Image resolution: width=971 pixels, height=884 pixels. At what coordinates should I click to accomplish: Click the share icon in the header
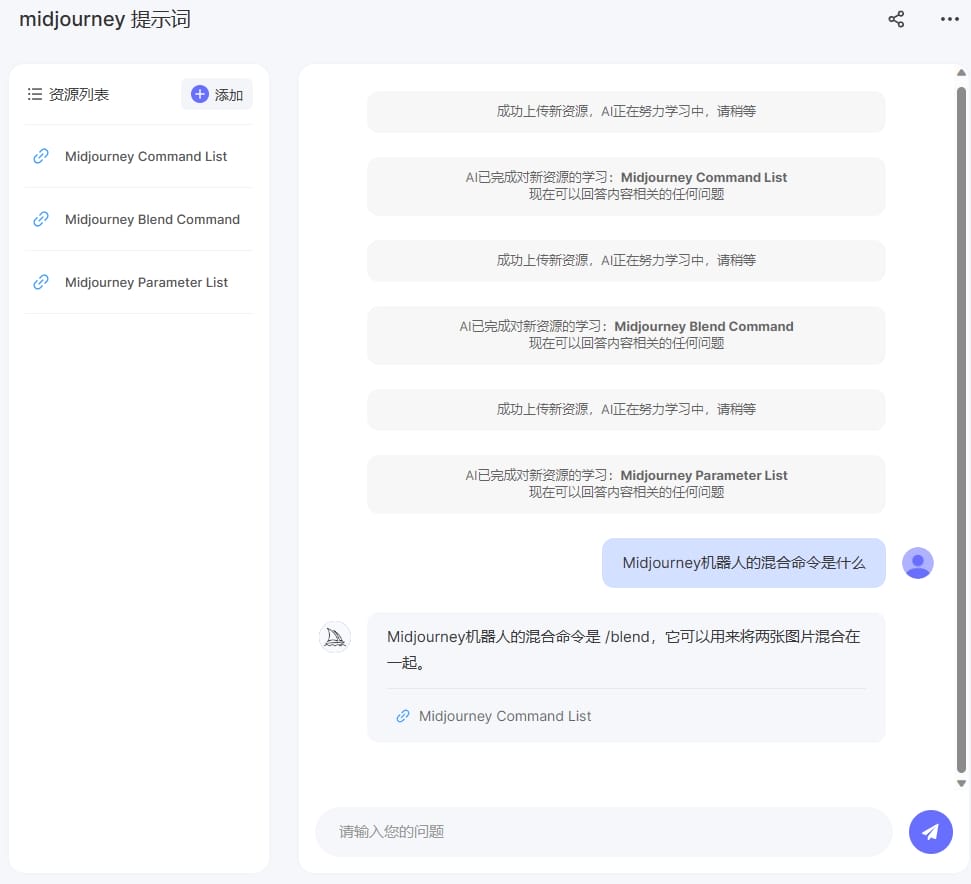point(895,19)
